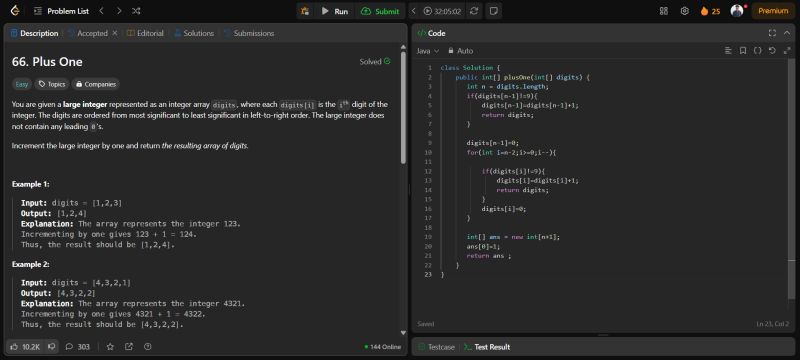Click the editor bookmark icon

click(x=743, y=50)
